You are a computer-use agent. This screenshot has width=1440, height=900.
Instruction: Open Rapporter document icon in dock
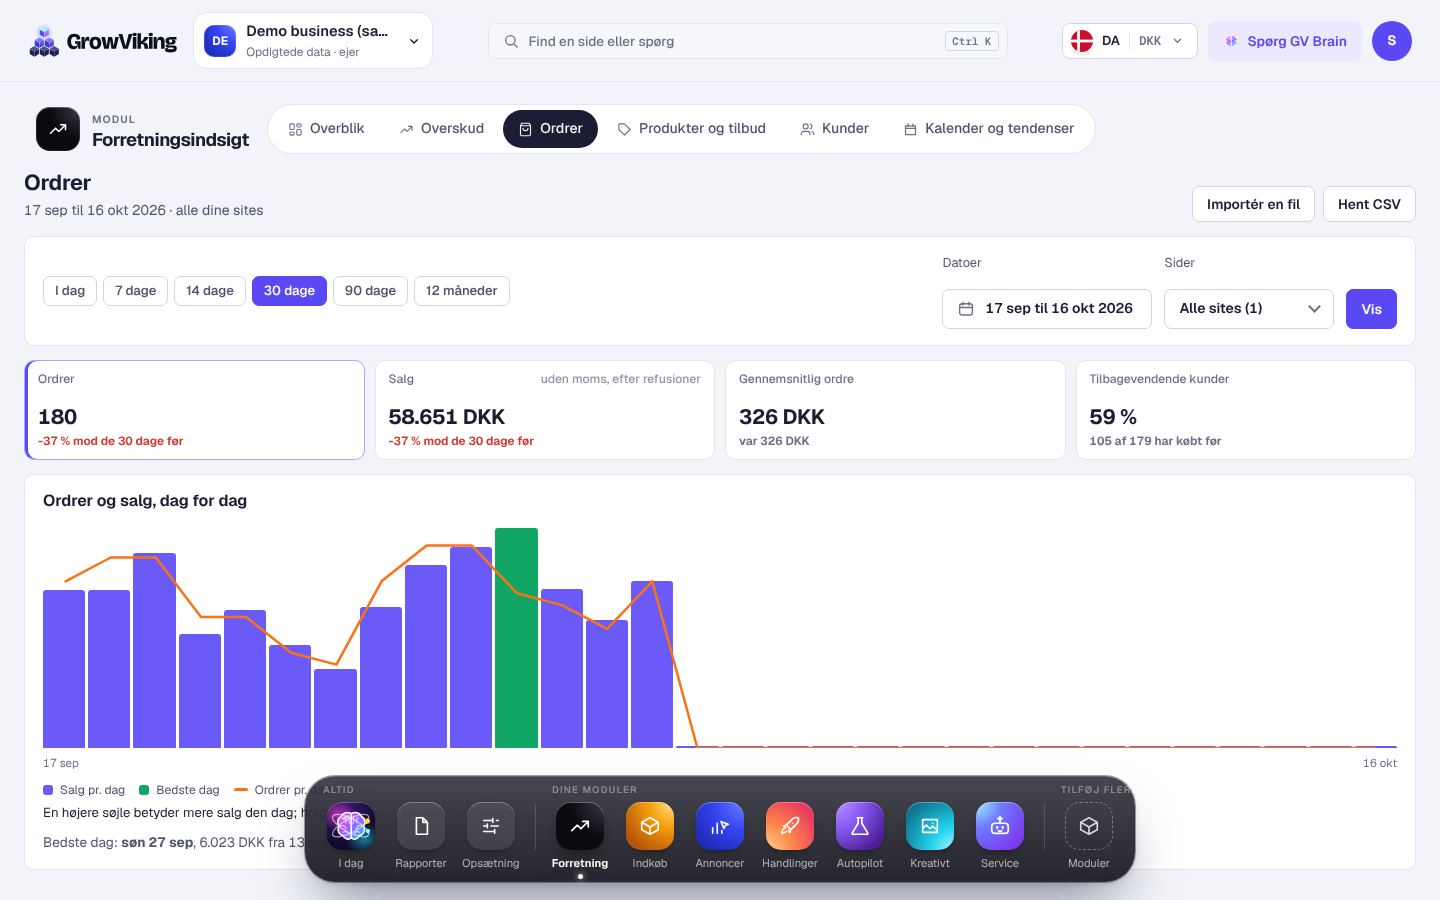point(421,826)
